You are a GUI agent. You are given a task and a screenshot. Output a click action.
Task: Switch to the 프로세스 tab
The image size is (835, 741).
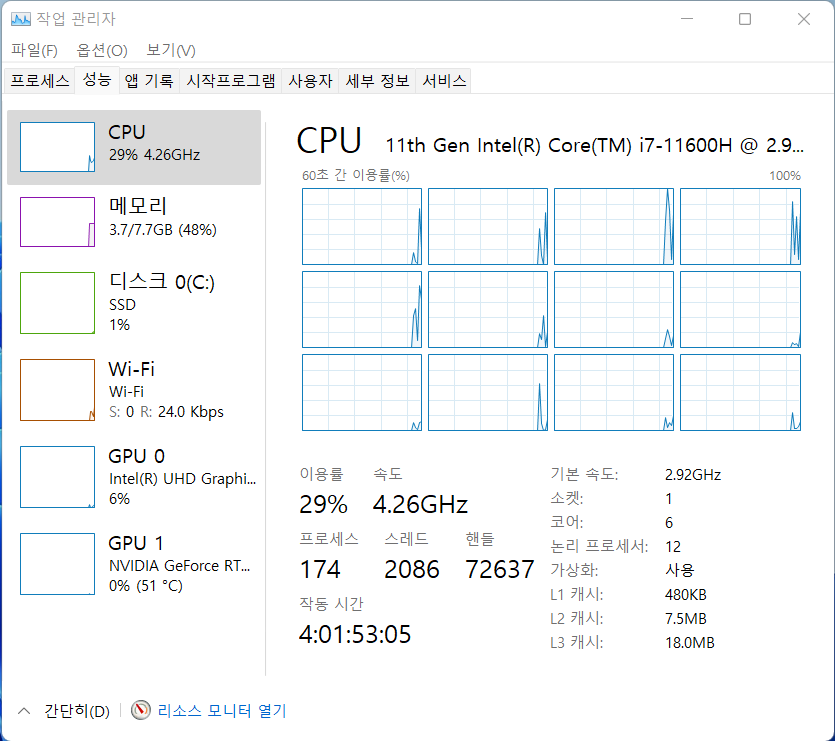pos(40,81)
